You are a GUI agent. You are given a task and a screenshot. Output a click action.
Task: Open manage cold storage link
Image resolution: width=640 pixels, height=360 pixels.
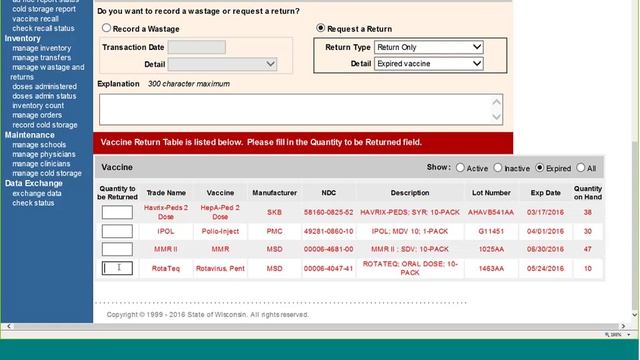click(47, 173)
